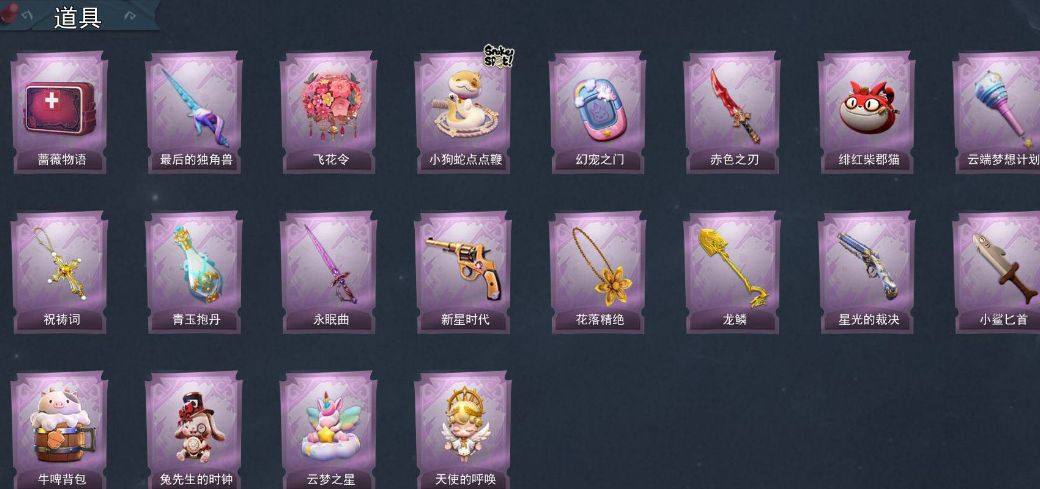
Task: Select the 牛啤背包 cow mug item
Action: [x=60, y=430]
